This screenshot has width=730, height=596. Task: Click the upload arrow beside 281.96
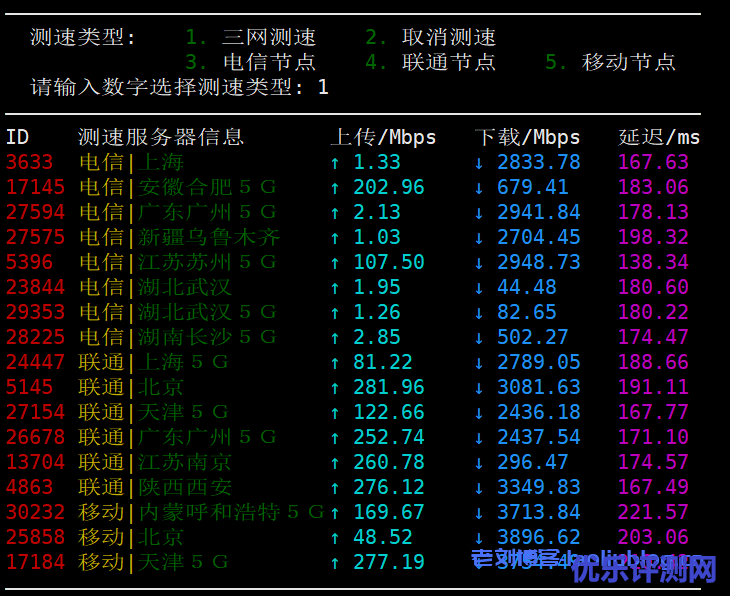335,387
